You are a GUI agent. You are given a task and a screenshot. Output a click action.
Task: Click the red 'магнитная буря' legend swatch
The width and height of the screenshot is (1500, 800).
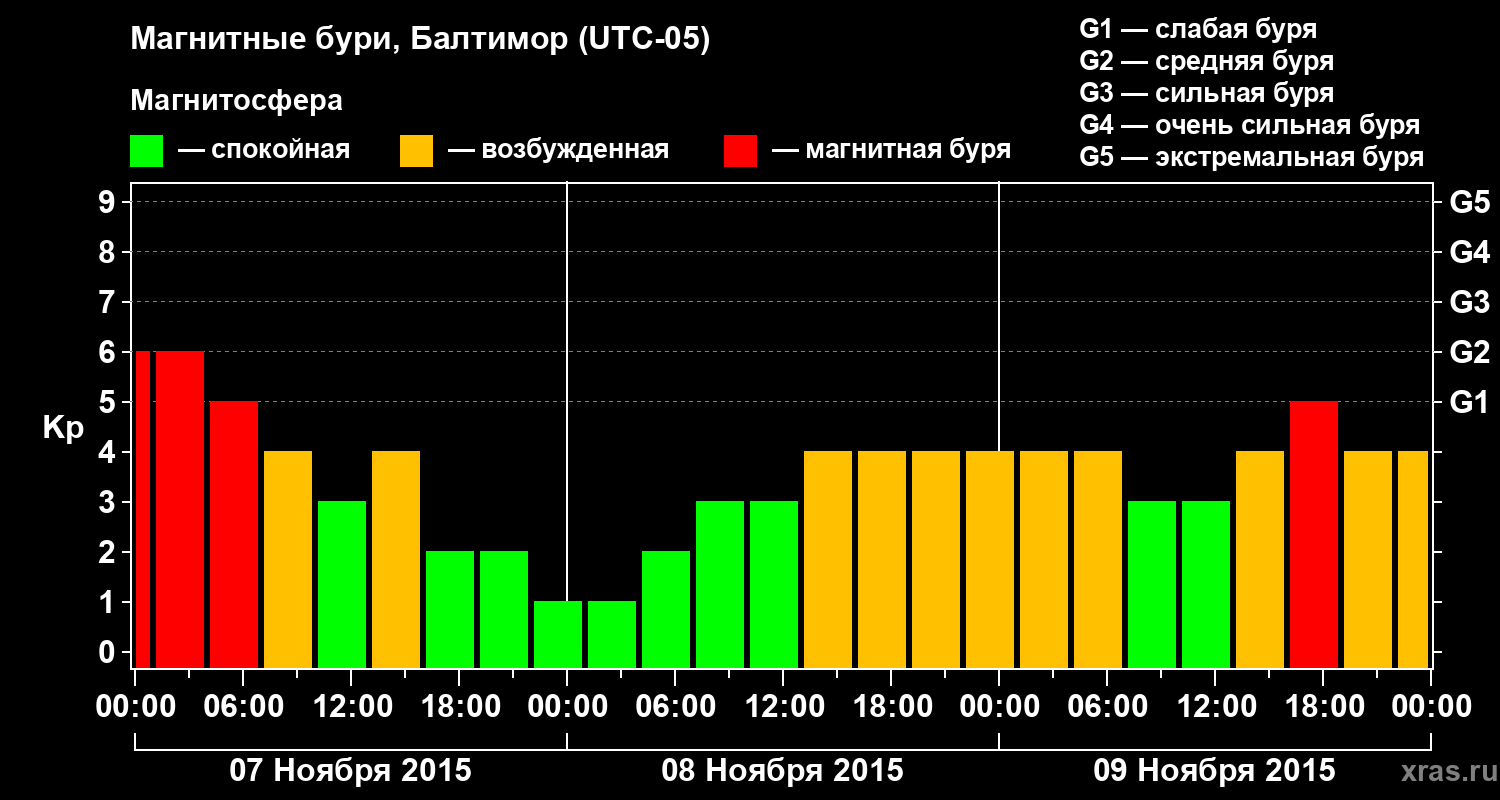(740, 151)
